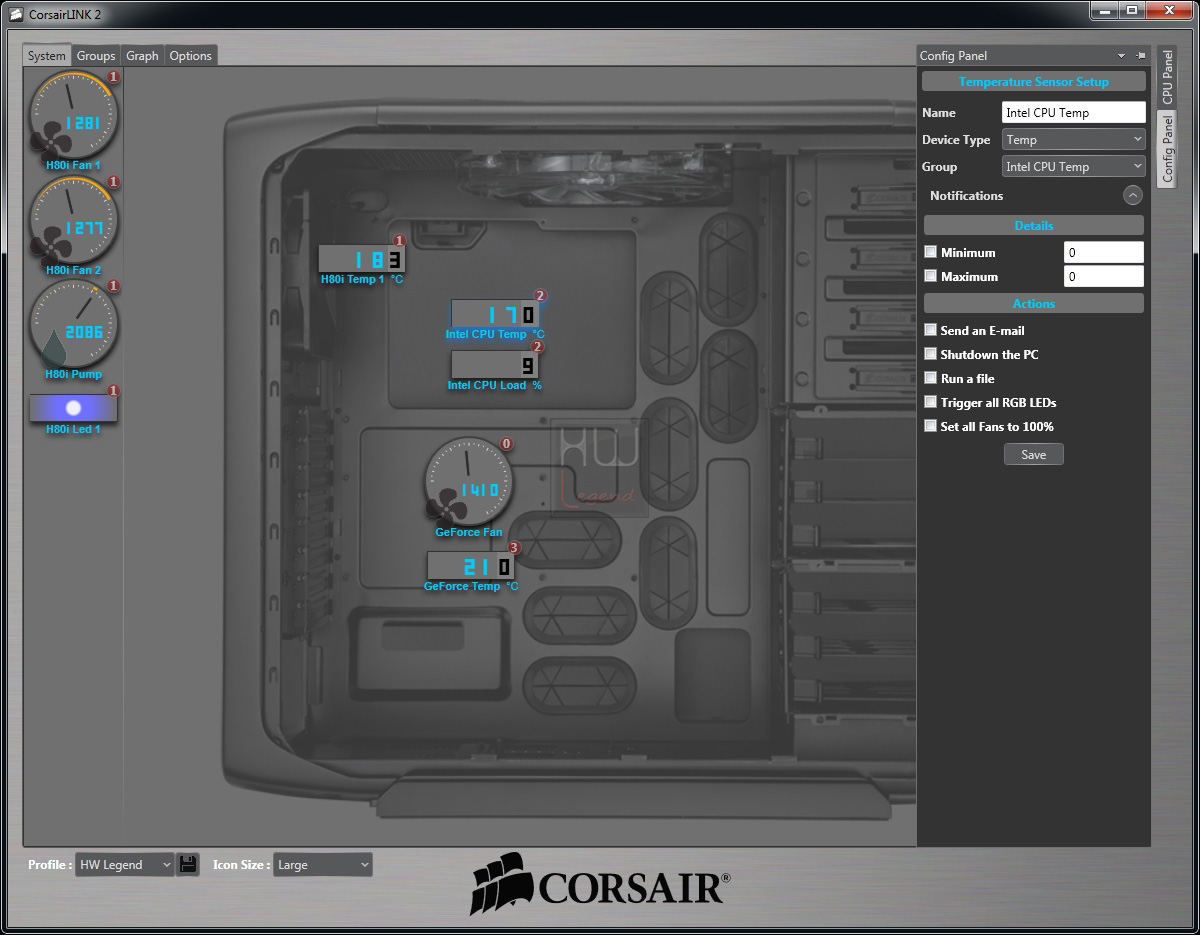This screenshot has width=1200, height=935.
Task: Click the Corsair logo
Action: coord(600,884)
